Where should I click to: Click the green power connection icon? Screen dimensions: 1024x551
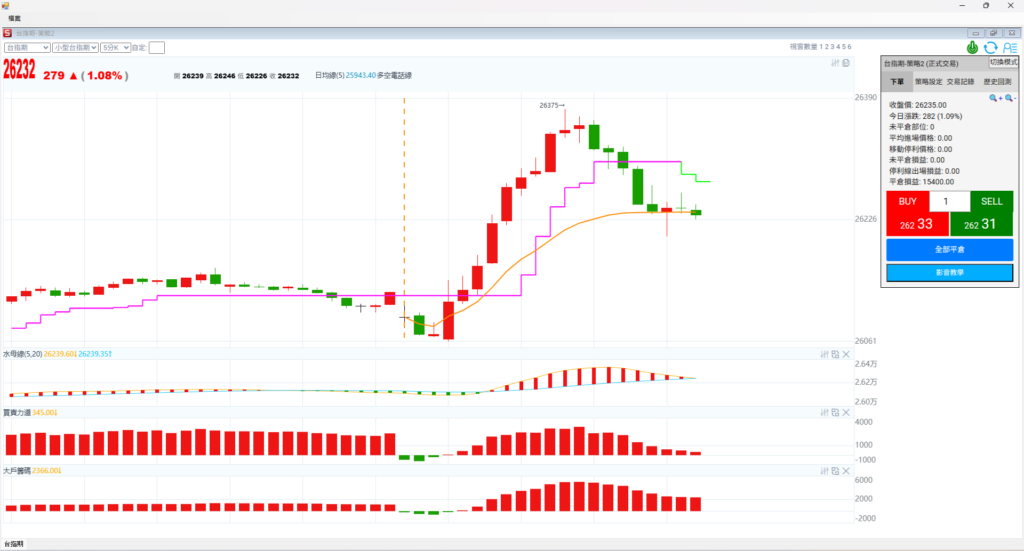tap(973, 47)
